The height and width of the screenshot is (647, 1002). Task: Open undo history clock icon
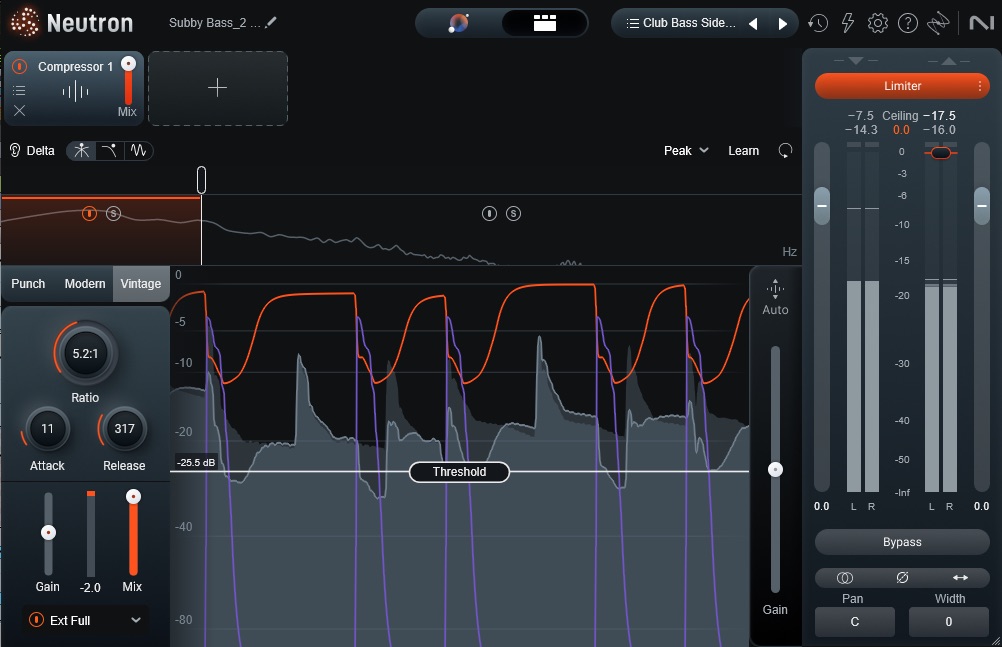click(817, 23)
